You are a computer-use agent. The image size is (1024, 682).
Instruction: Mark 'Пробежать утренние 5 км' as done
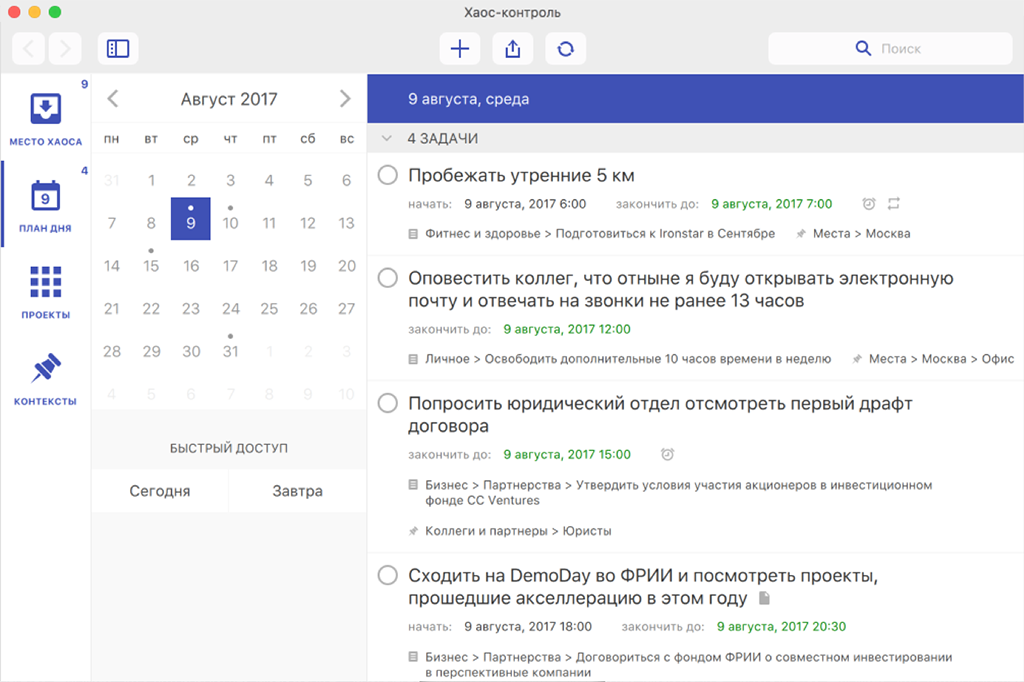[388, 176]
